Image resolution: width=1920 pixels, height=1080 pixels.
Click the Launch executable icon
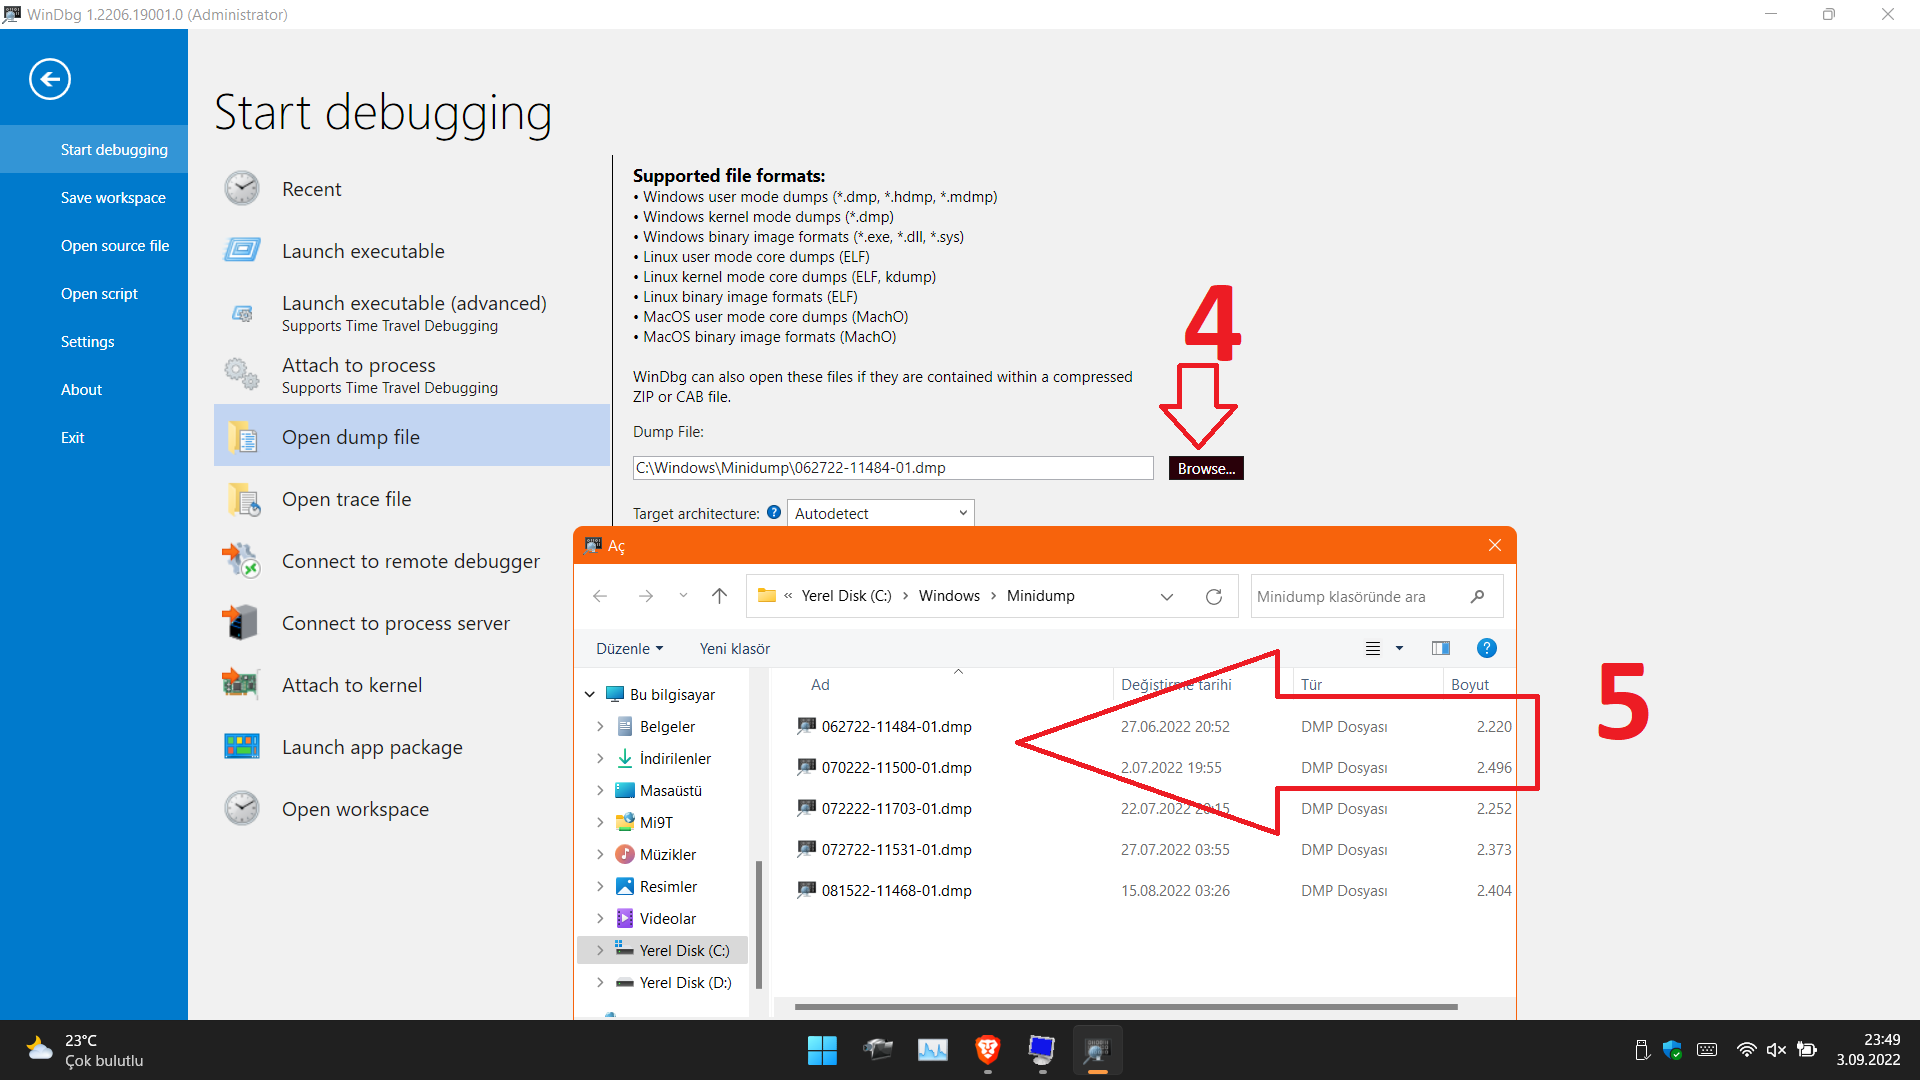point(242,250)
